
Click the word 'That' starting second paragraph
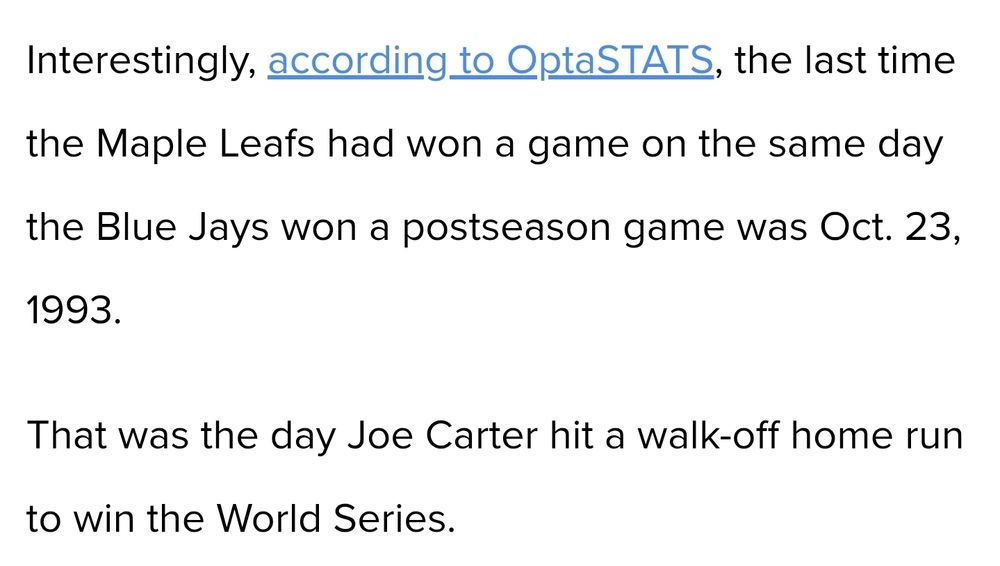coord(67,436)
